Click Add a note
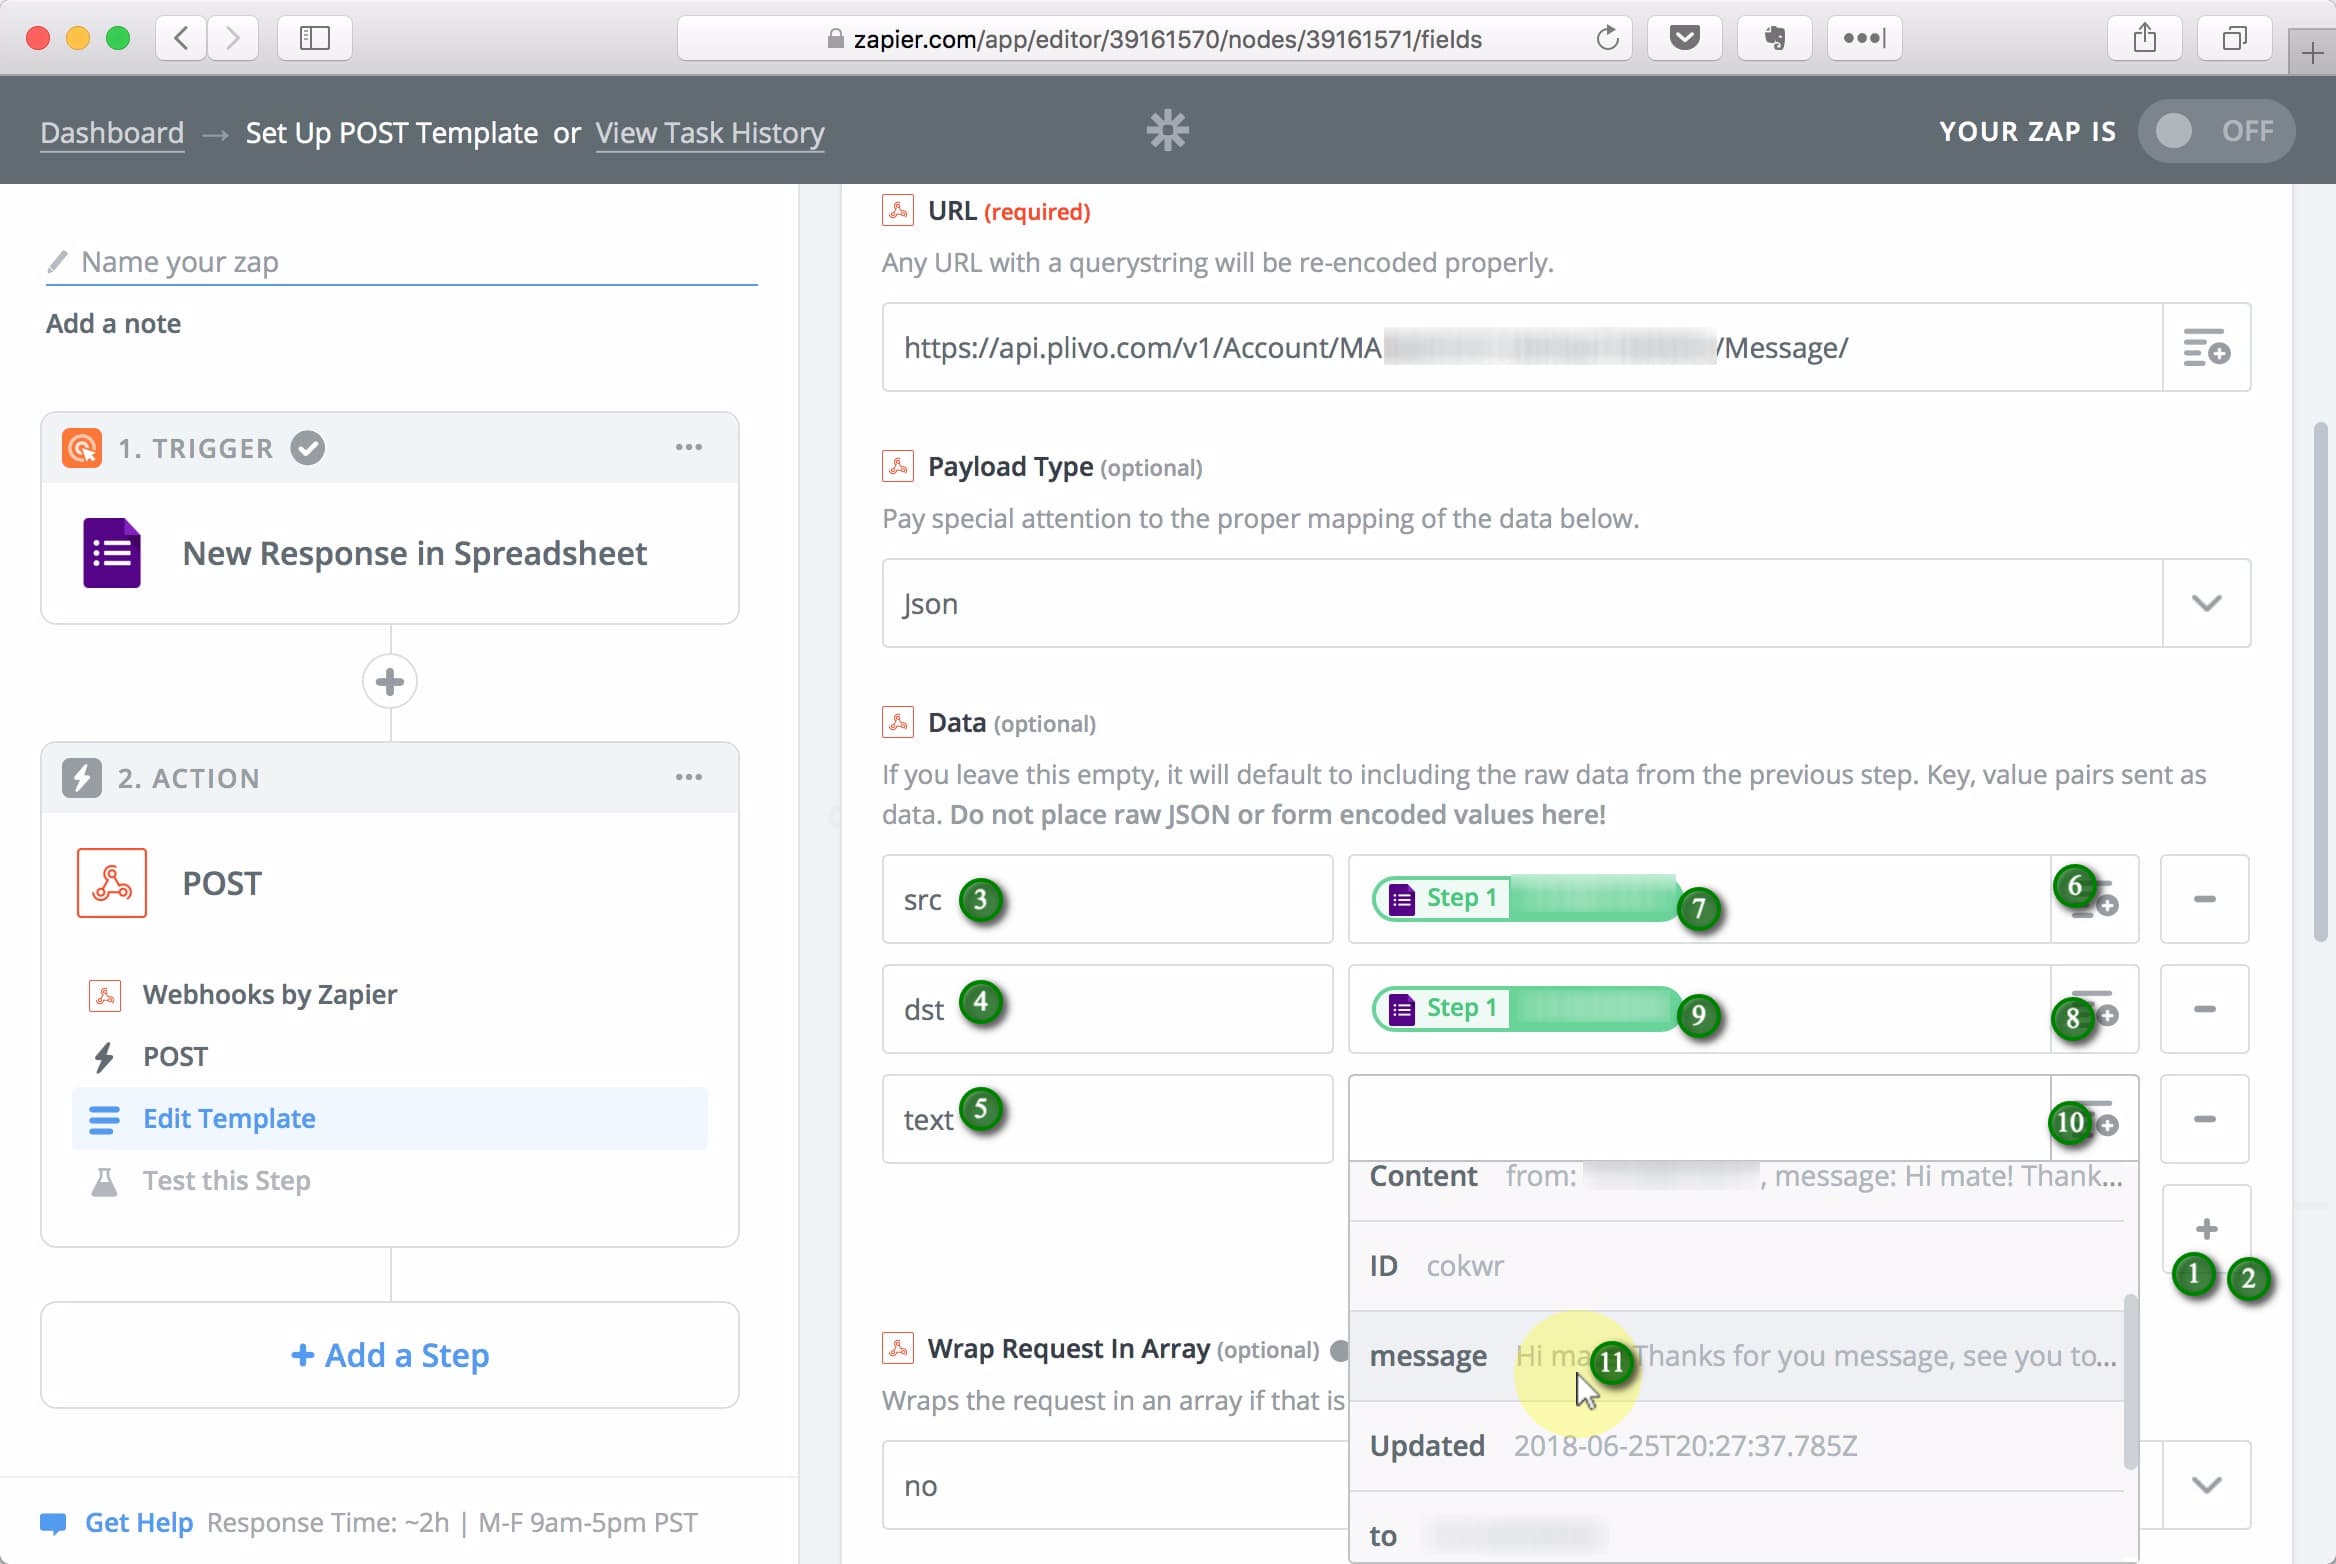 tap(113, 323)
